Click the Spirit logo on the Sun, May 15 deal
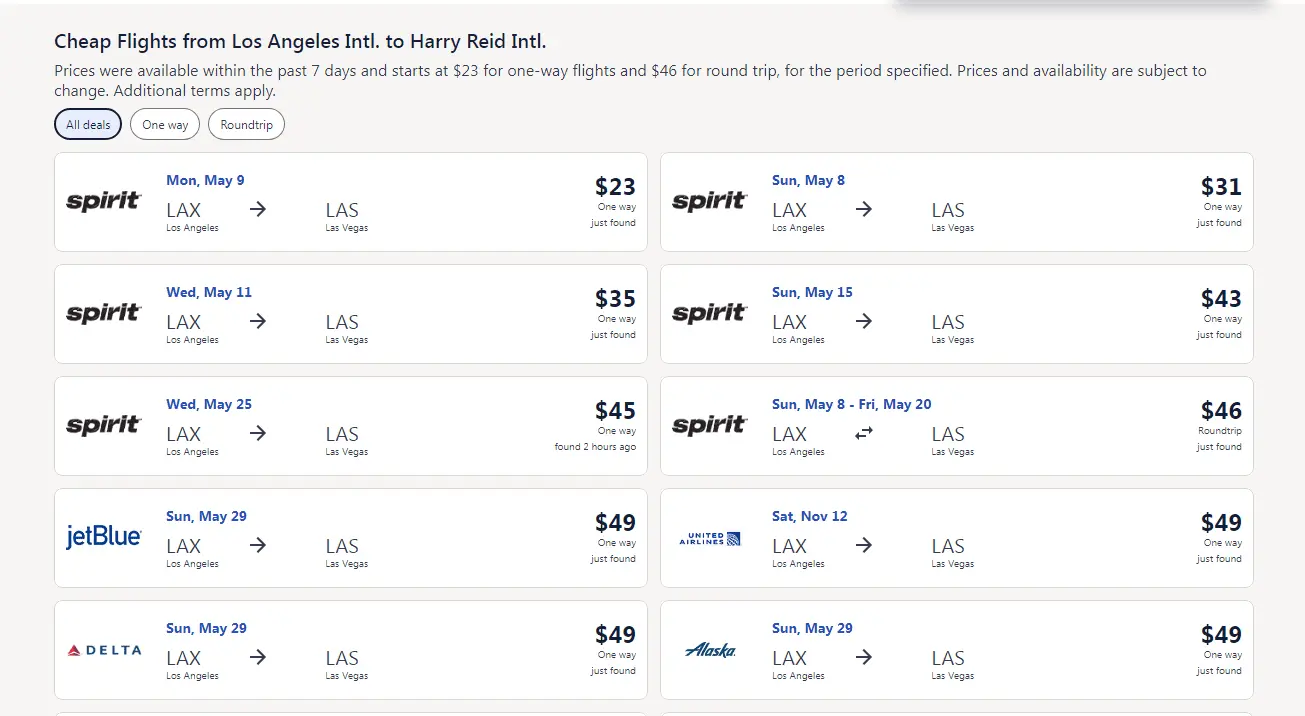 709,313
